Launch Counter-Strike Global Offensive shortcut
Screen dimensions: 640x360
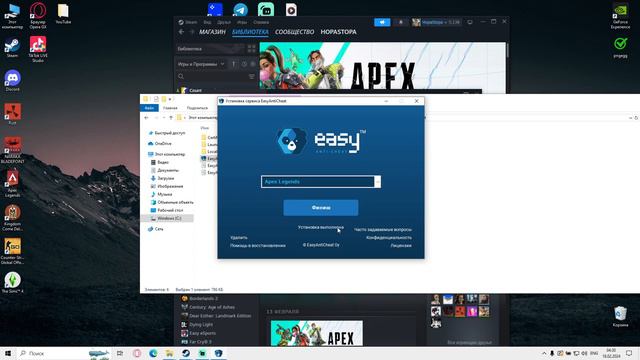[x=12, y=251]
